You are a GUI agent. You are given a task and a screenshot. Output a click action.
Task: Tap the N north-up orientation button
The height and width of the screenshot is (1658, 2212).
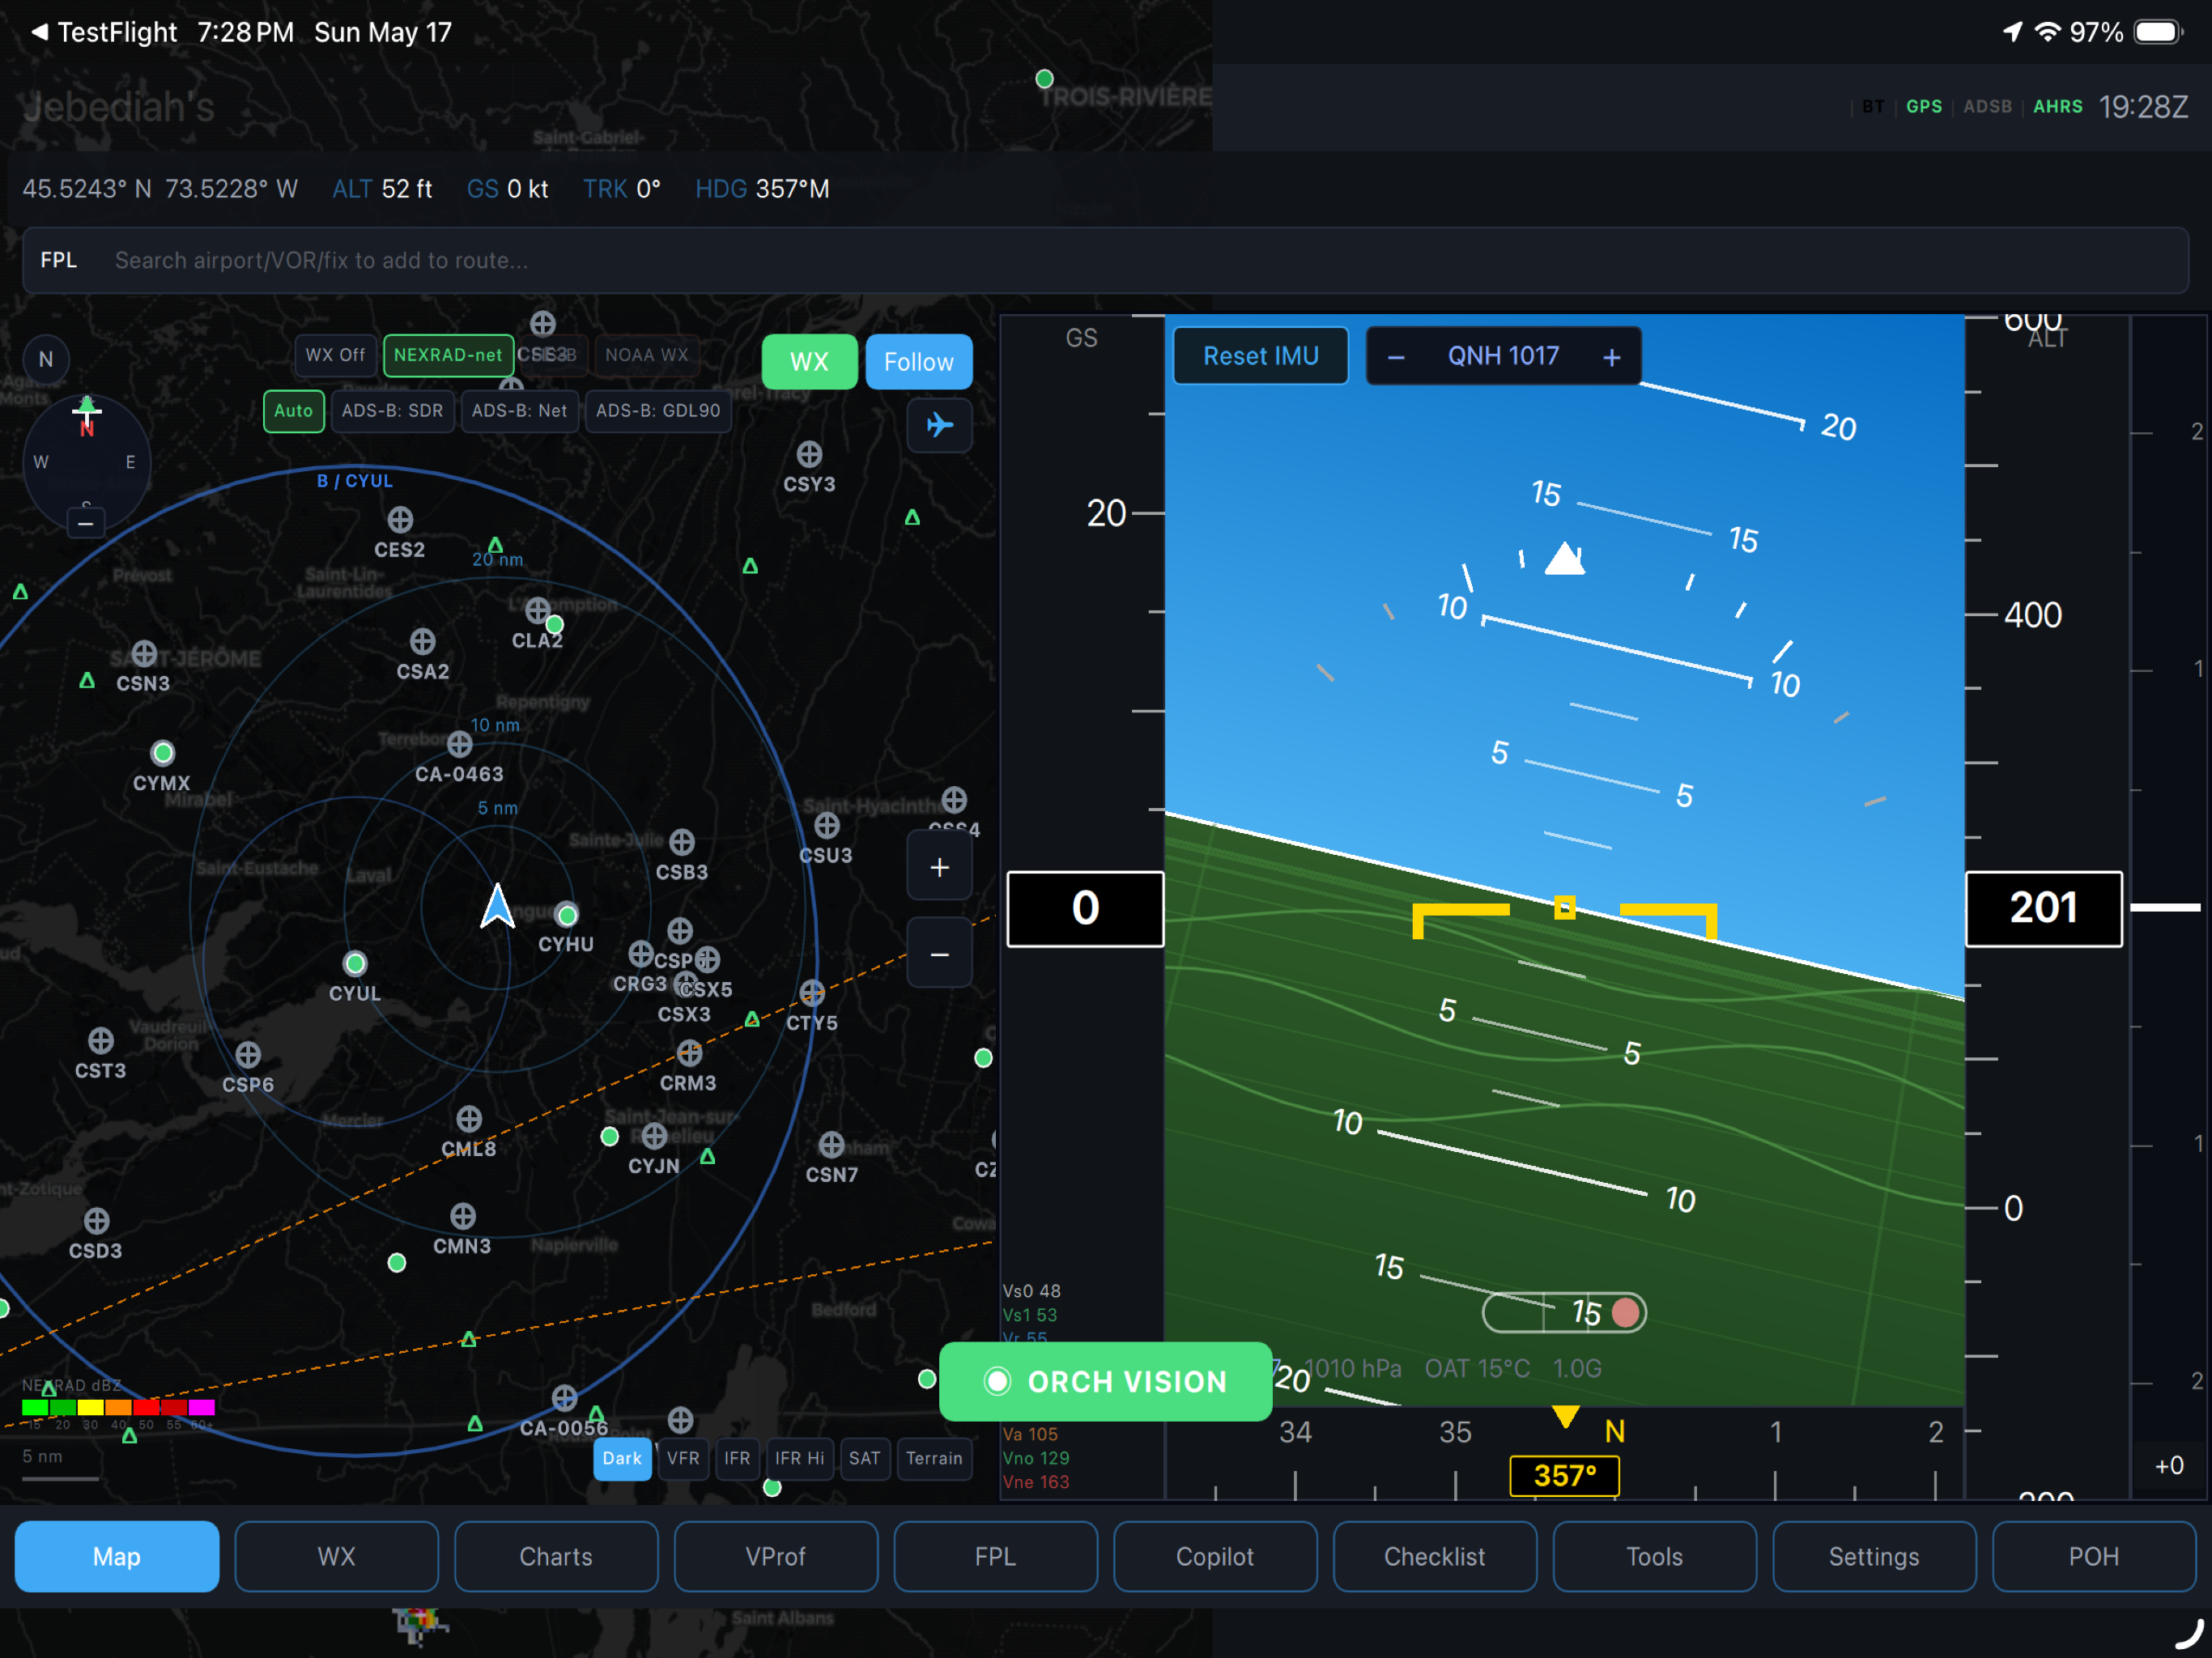46,359
